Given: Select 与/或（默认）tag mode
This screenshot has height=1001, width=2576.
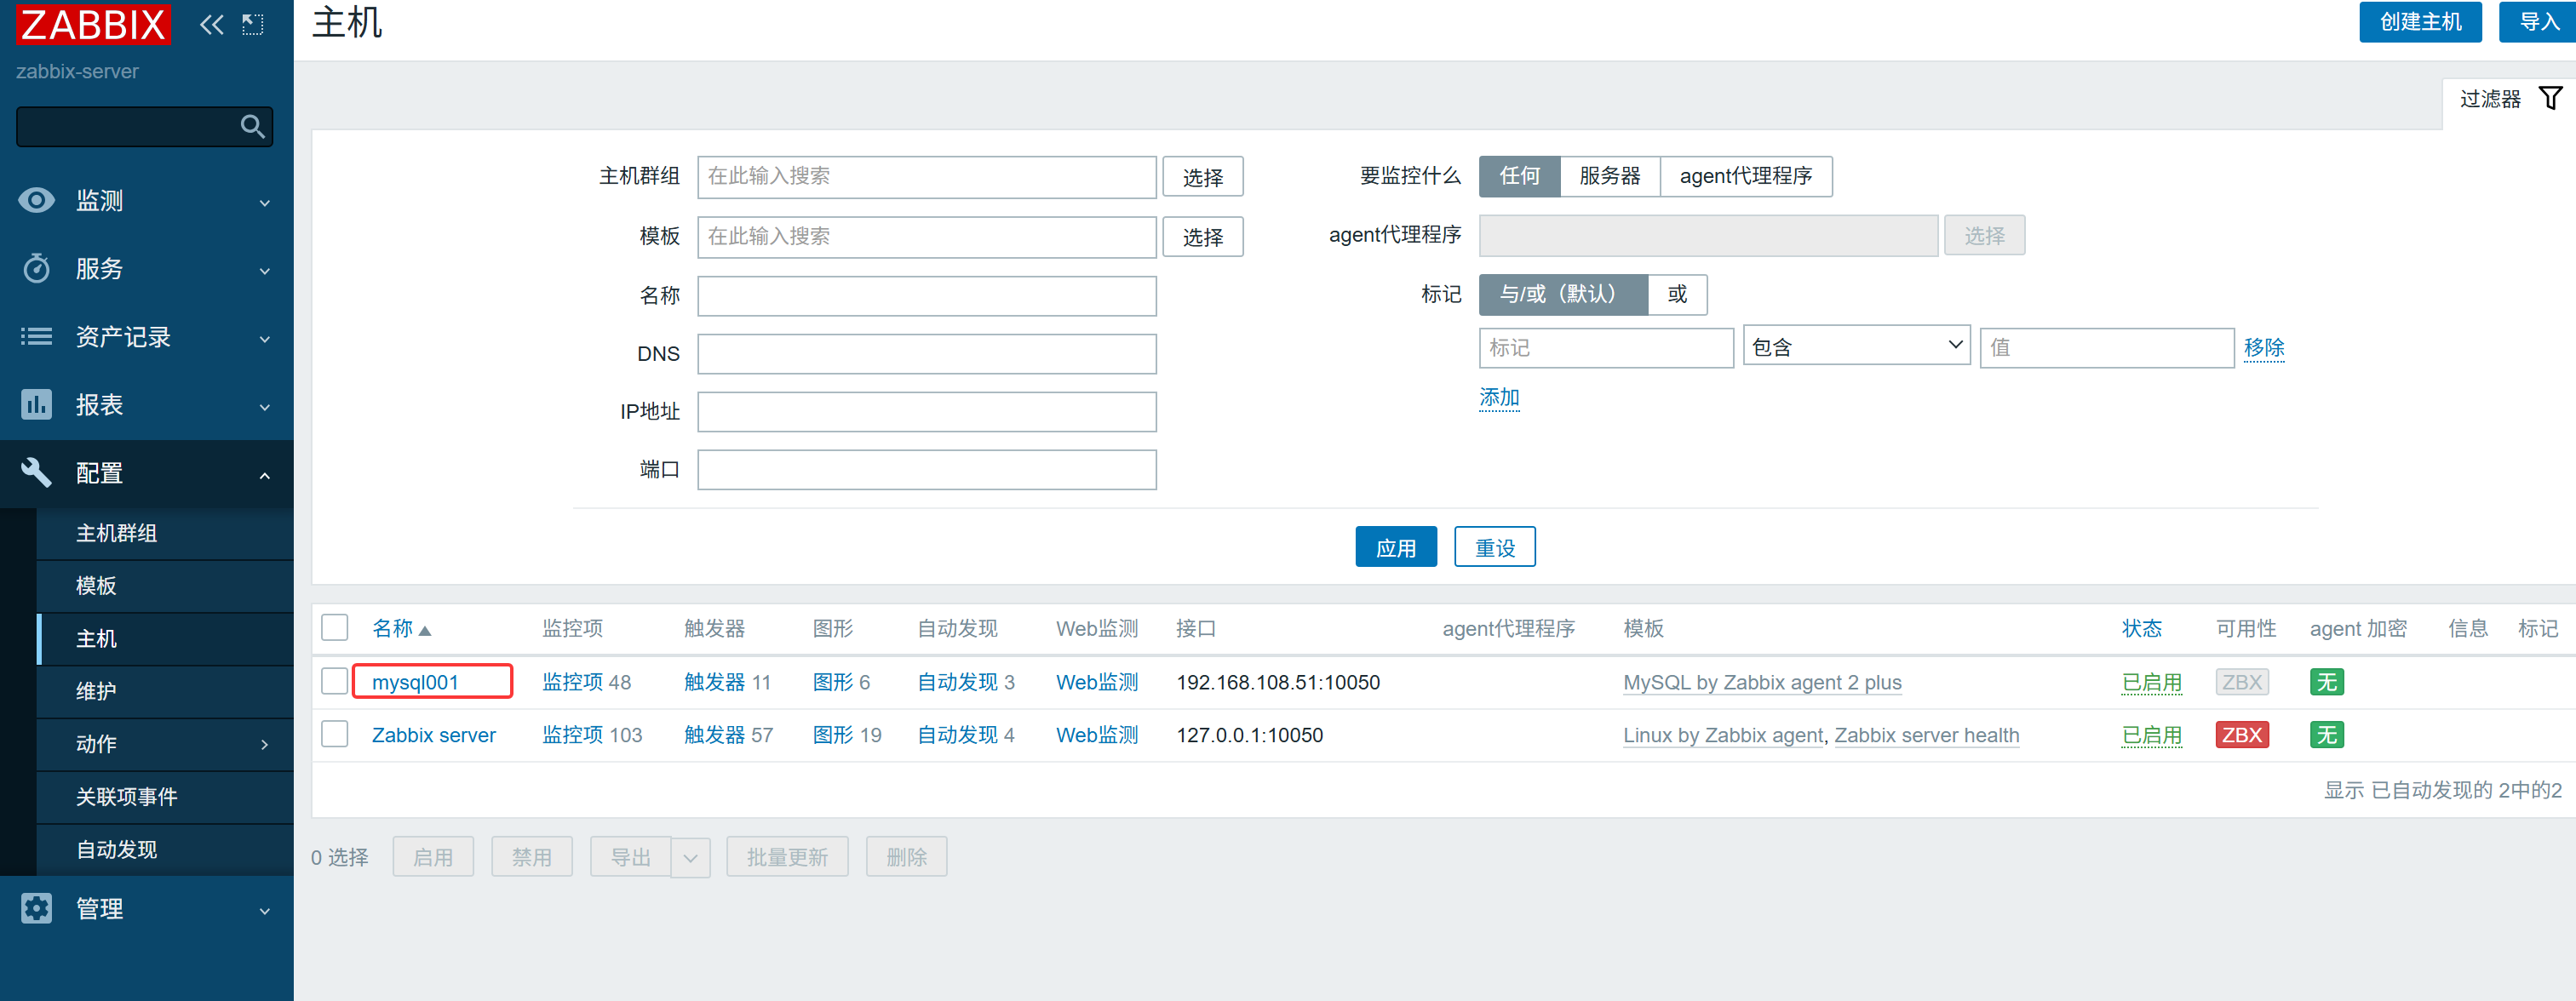Looking at the screenshot, I should click(x=1563, y=295).
